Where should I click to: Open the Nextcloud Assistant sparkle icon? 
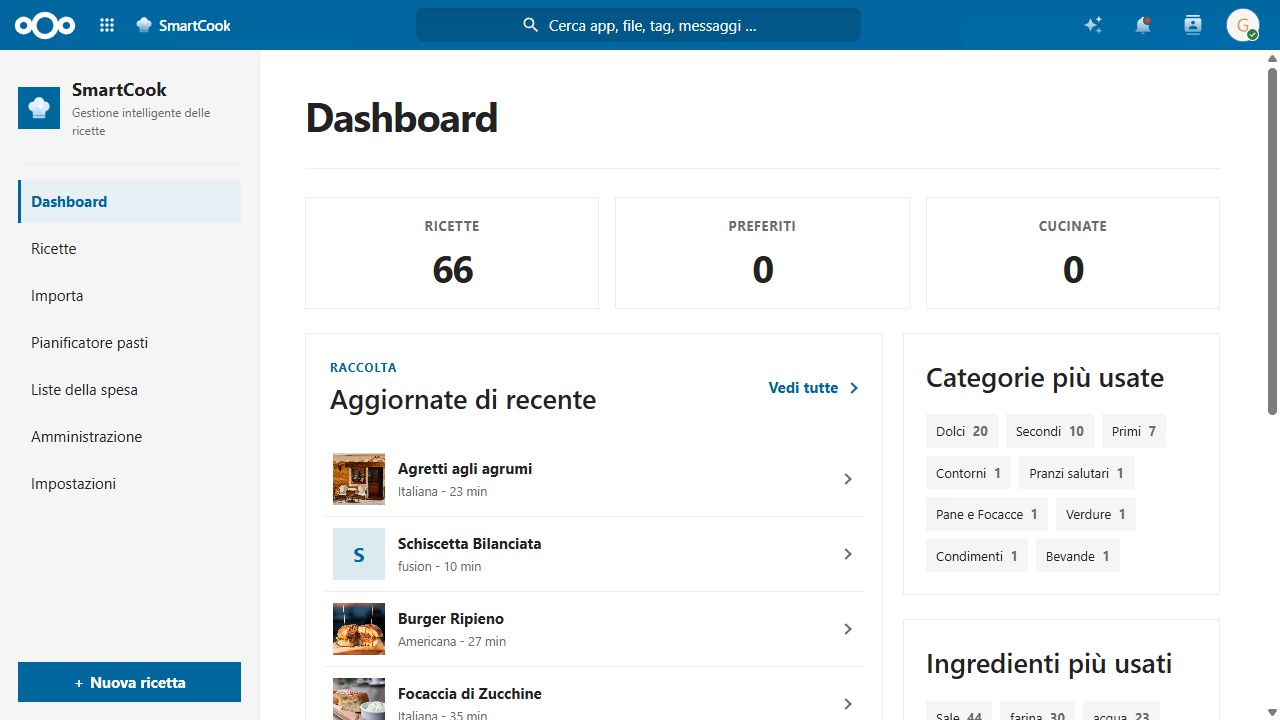[x=1093, y=25]
